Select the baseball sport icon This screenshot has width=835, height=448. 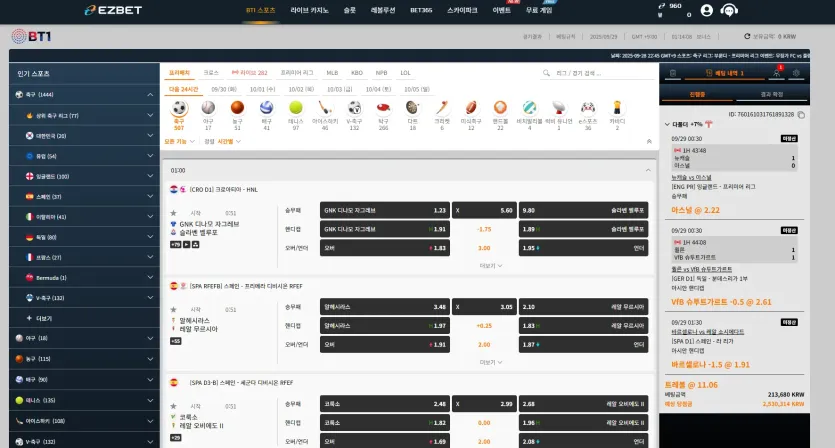coord(208,108)
